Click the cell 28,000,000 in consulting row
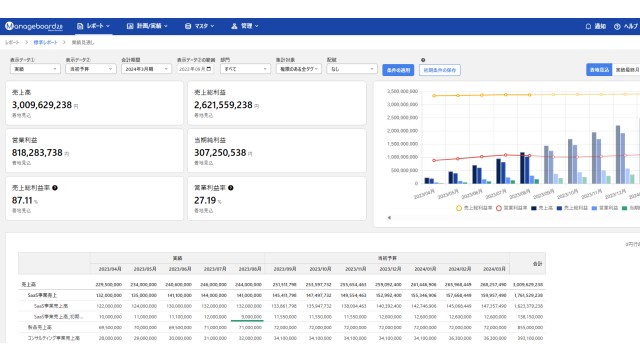This screenshot has height=360, width=640. [110, 338]
